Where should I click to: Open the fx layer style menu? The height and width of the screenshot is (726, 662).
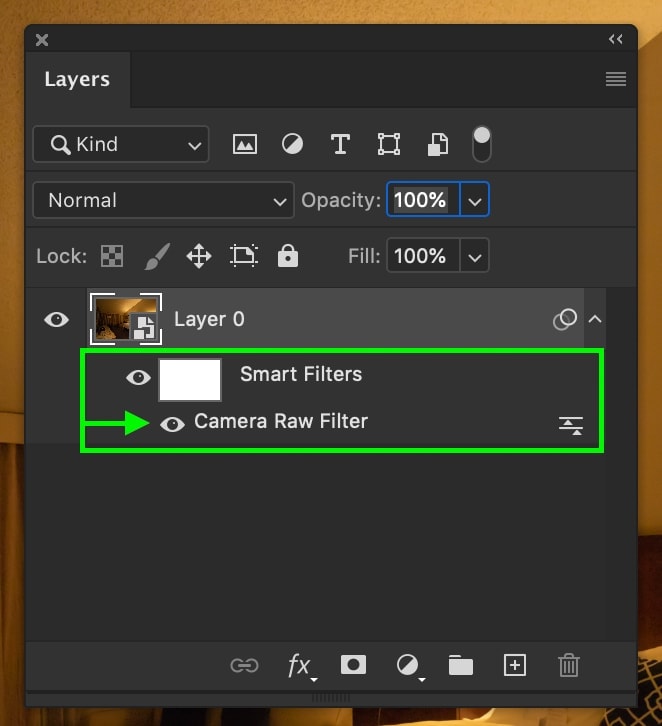301,666
